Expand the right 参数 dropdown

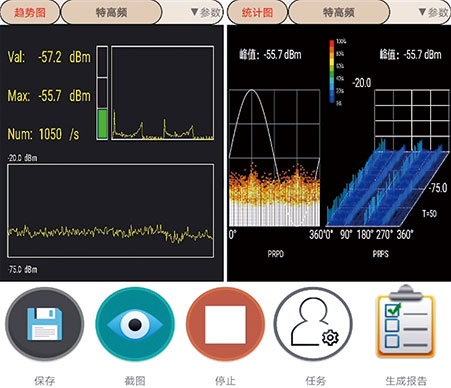point(433,13)
